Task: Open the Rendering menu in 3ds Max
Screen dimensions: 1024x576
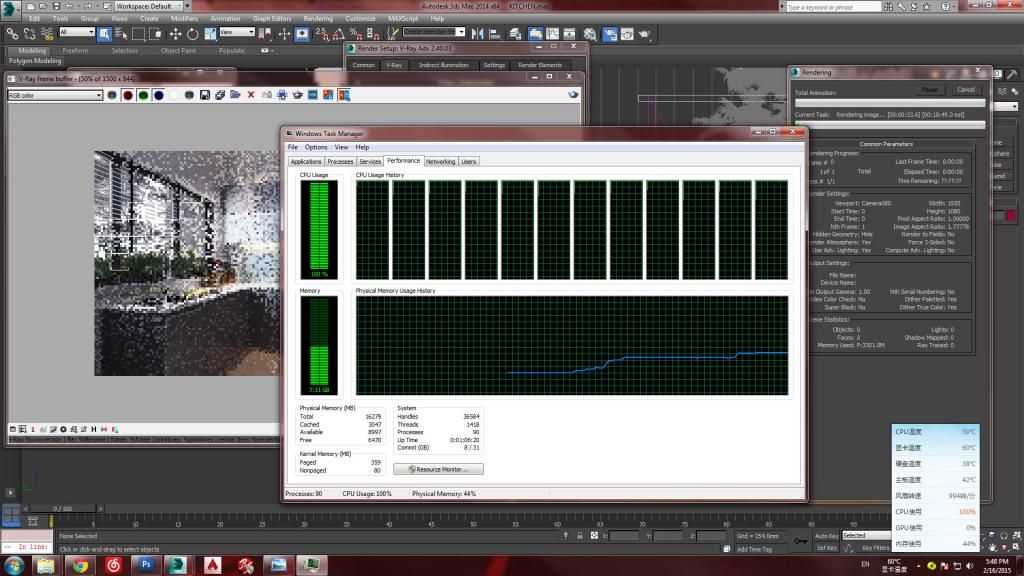Action: (317, 18)
